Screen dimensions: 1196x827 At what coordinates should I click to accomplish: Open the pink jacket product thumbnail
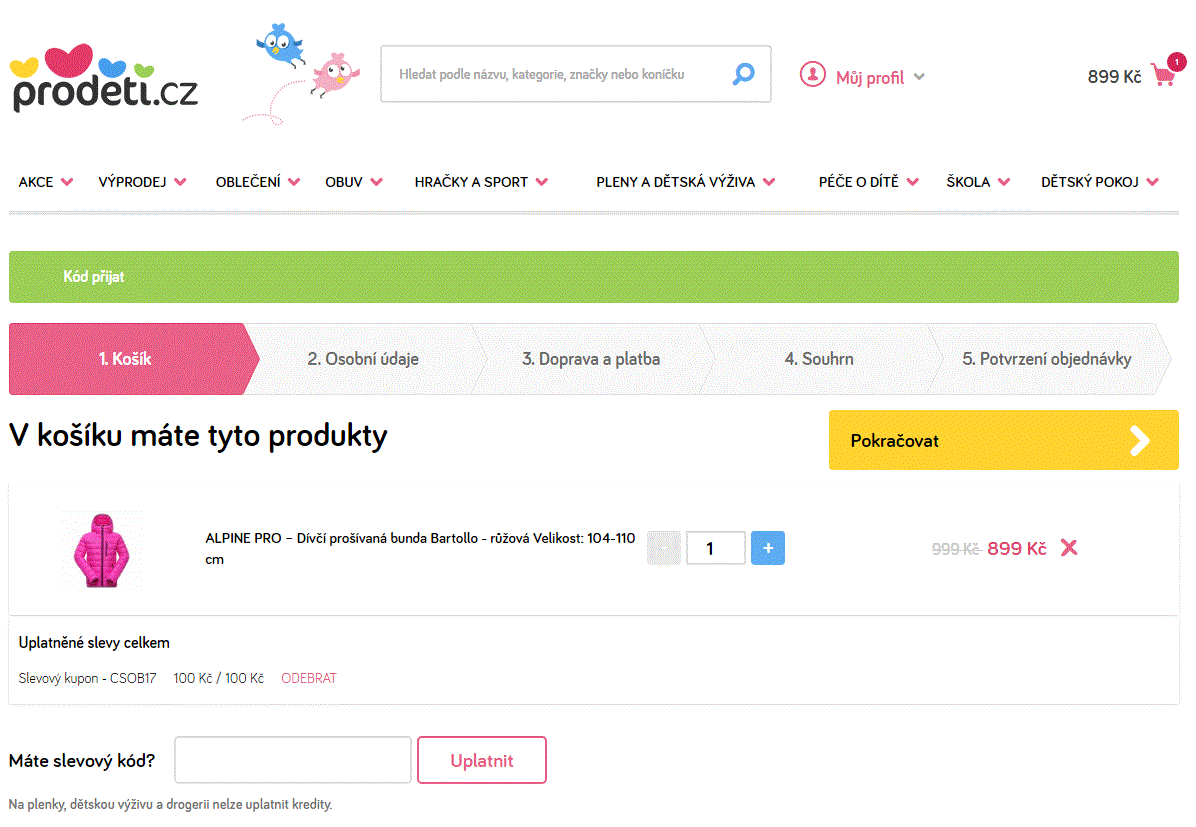[x=101, y=549]
